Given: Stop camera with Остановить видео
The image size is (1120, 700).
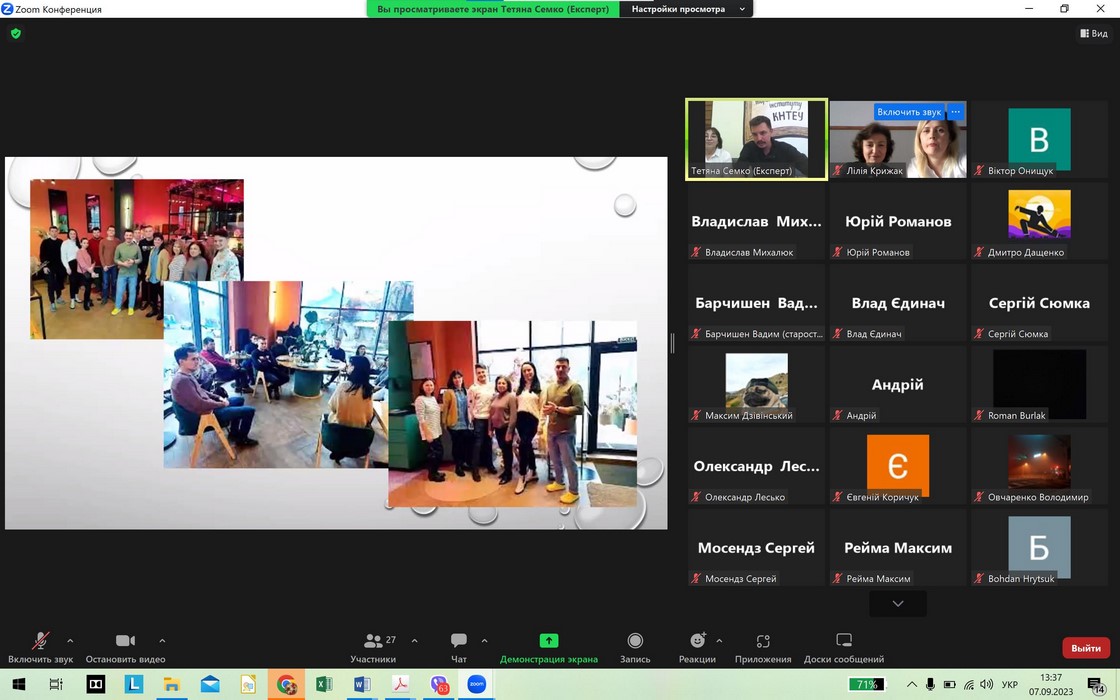Looking at the screenshot, I should (x=125, y=641).
